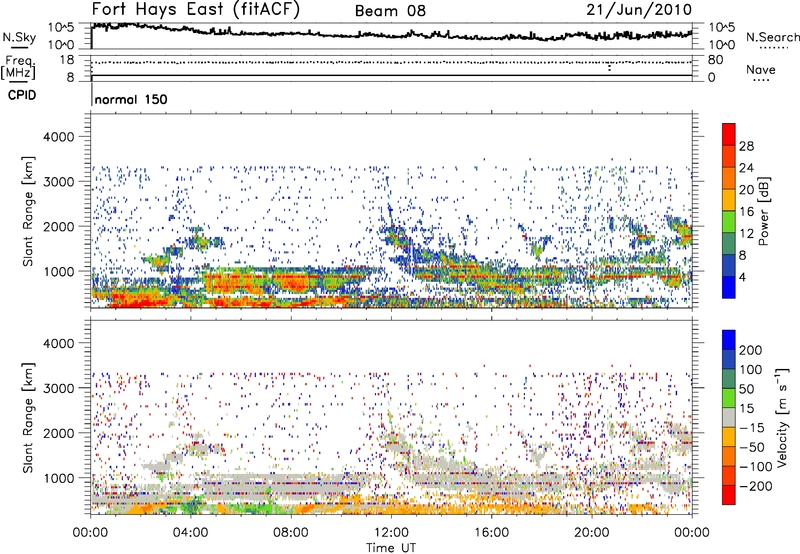The image size is (800, 554).
Task: Click the 'Fort Hays East (fitACF)' title
Action: [x=195, y=10]
